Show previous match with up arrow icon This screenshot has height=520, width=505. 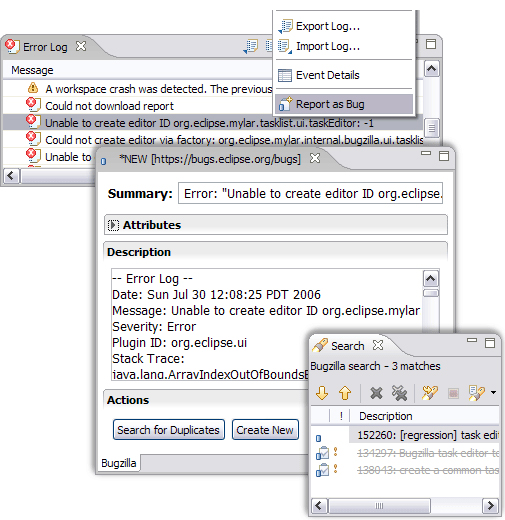click(345, 393)
